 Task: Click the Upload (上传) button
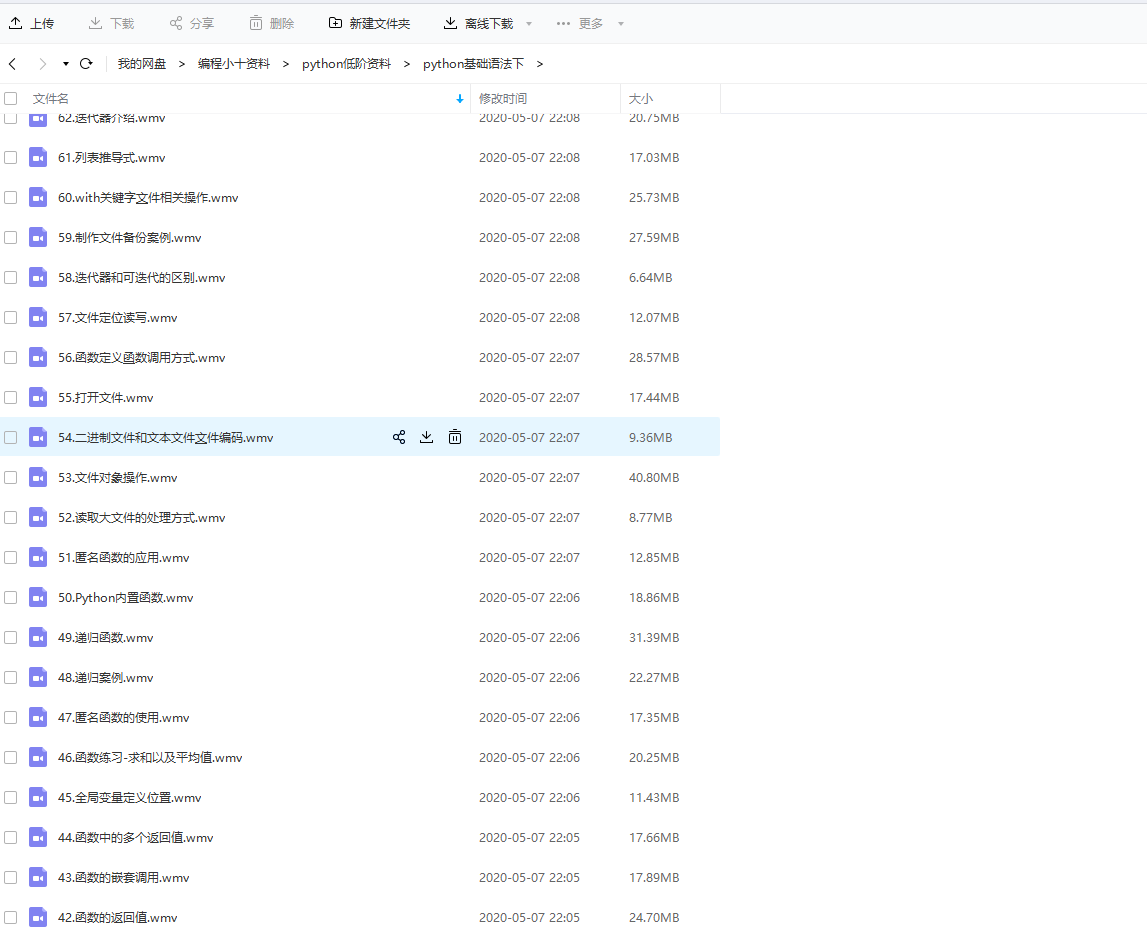31,23
